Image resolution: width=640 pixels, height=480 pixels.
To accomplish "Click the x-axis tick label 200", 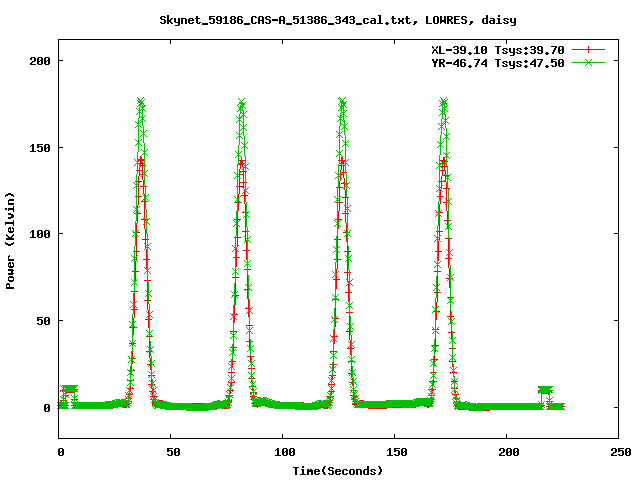I will [x=509, y=452].
